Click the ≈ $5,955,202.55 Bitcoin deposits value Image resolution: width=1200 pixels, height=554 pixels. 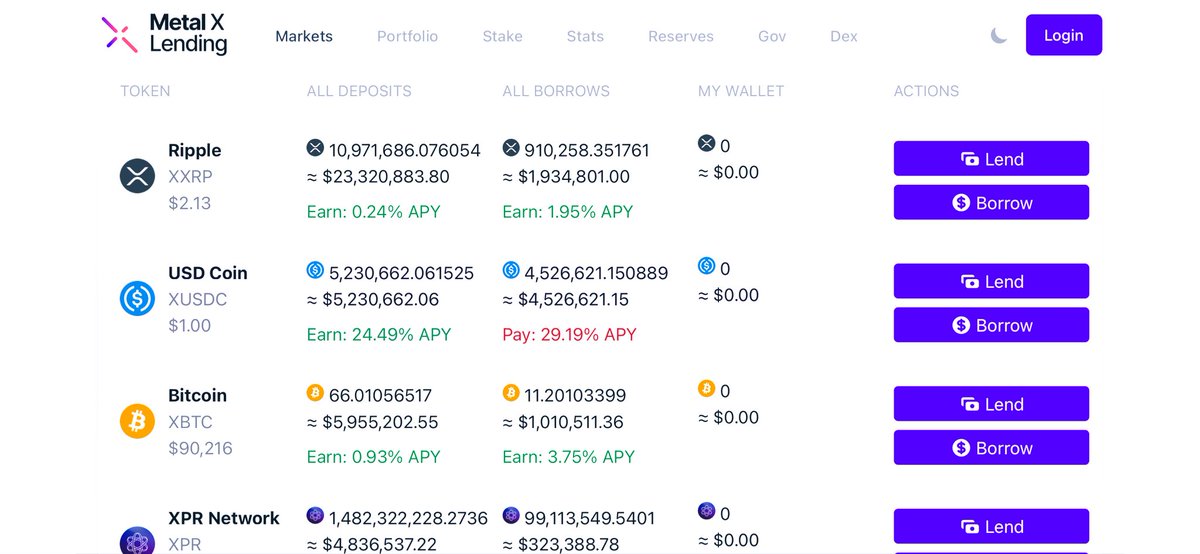tap(373, 422)
